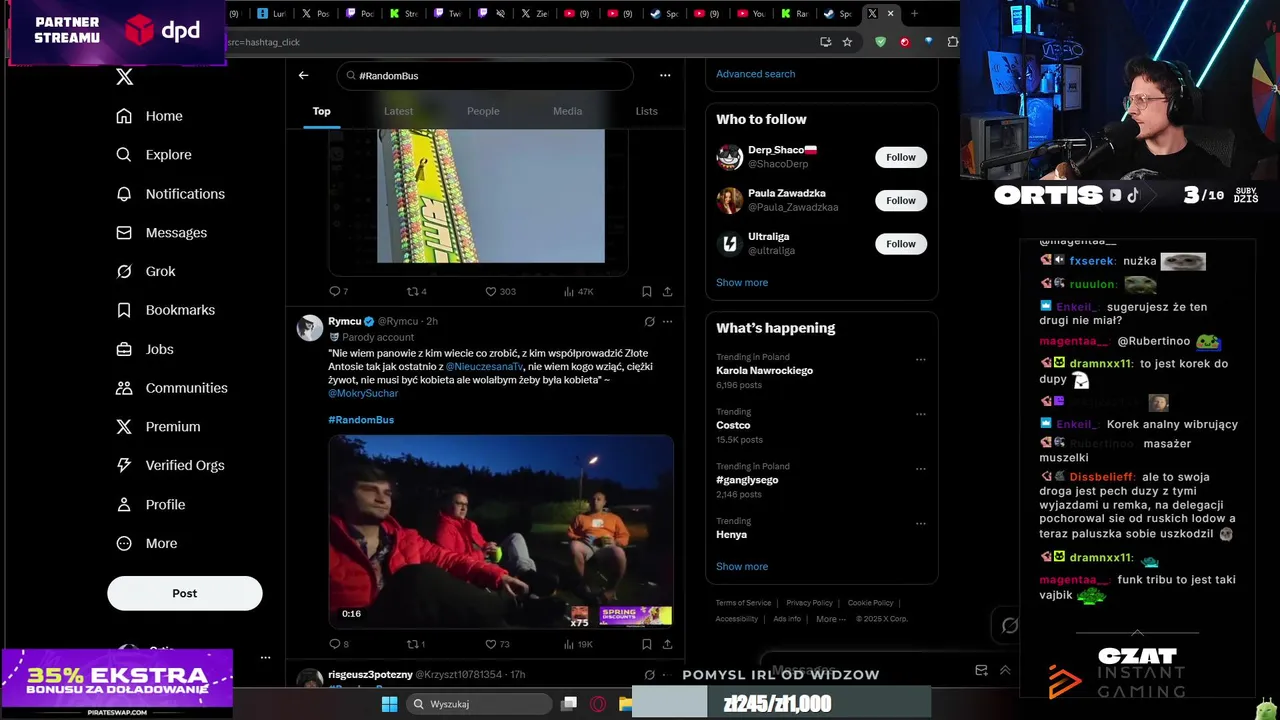The image size is (1280, 720).
Task: Open risgeusz3potezny post three-dot menu
Action: tap(667, 675)
